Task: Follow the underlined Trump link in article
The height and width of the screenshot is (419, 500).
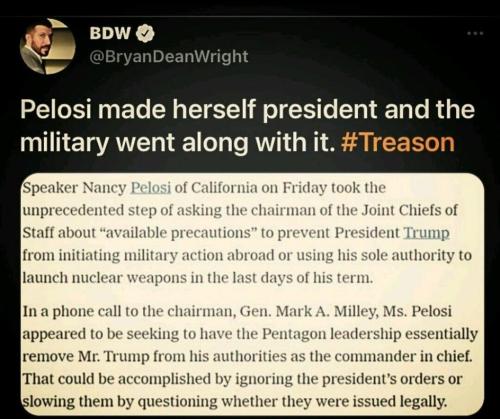Action: [426, 232]
